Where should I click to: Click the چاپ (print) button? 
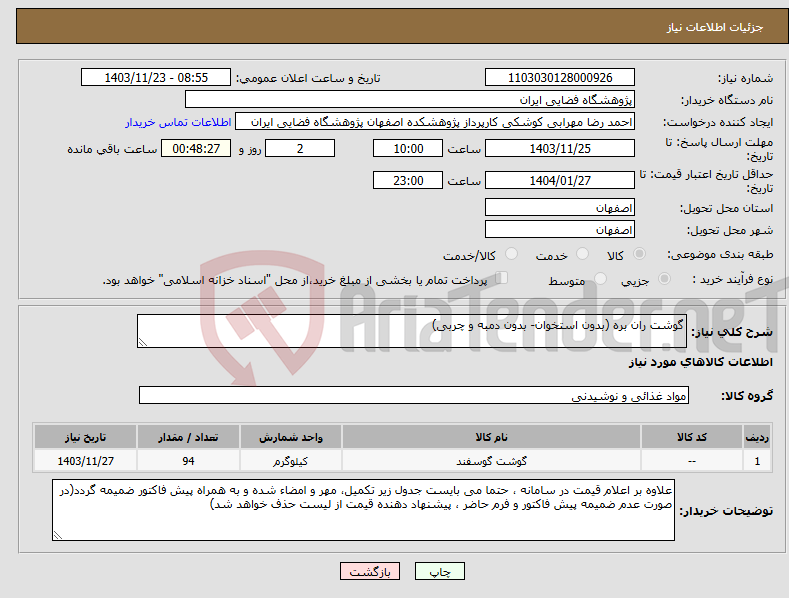pos(439,572)
